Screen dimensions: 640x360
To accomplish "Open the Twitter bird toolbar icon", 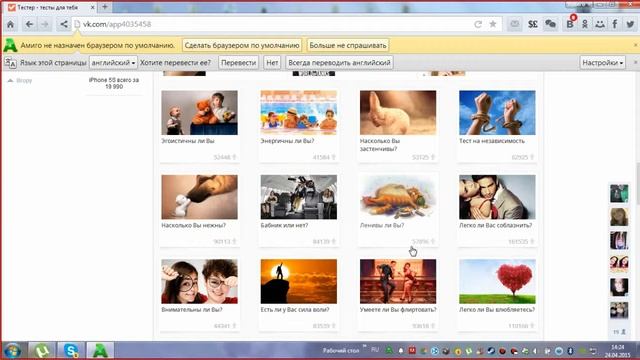I will click(630, 24).
